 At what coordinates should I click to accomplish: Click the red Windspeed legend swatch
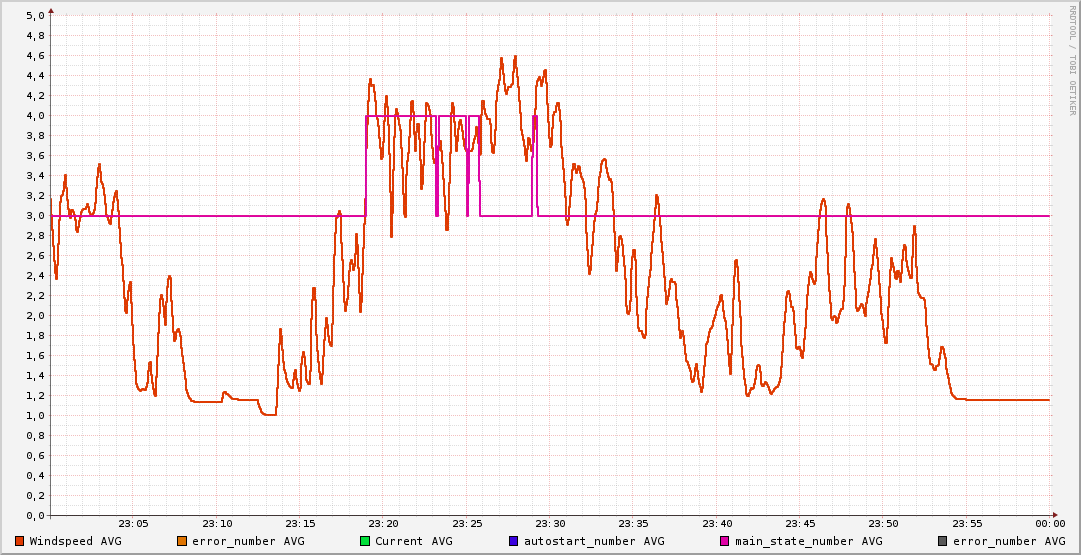tap(20, 541)
